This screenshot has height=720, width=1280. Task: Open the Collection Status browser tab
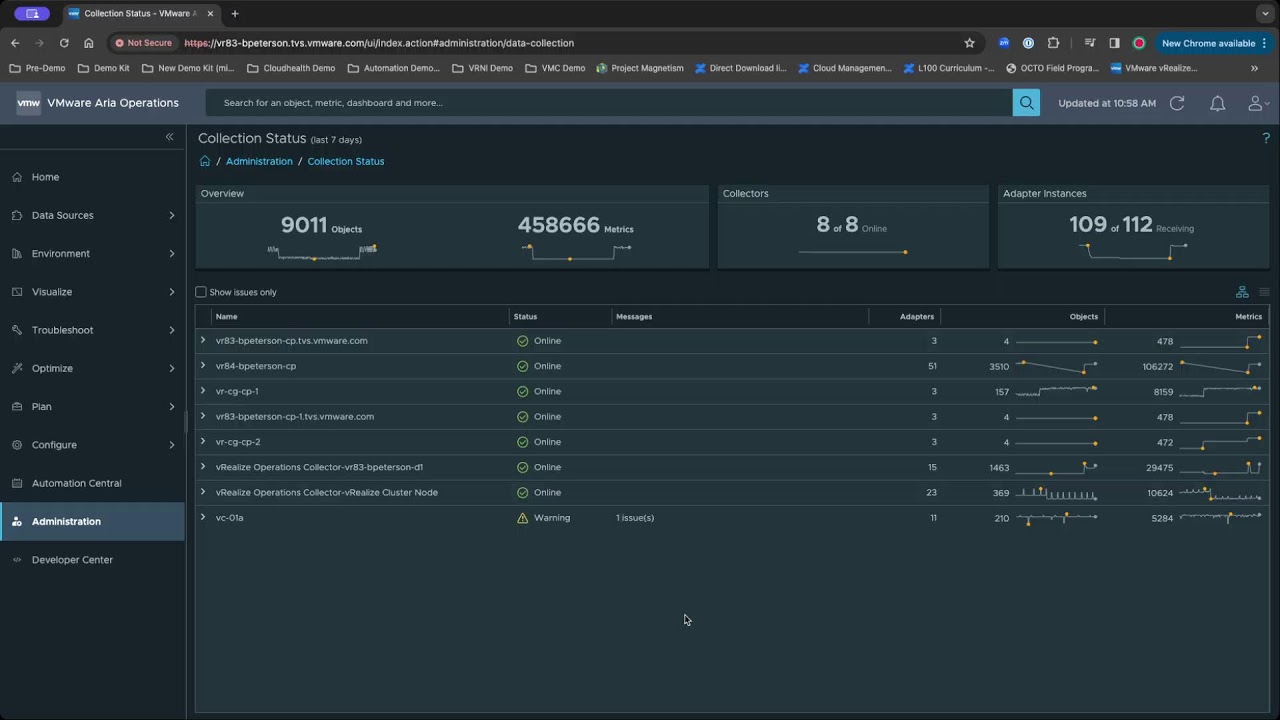pyautogui.click(x=139, y=14)
